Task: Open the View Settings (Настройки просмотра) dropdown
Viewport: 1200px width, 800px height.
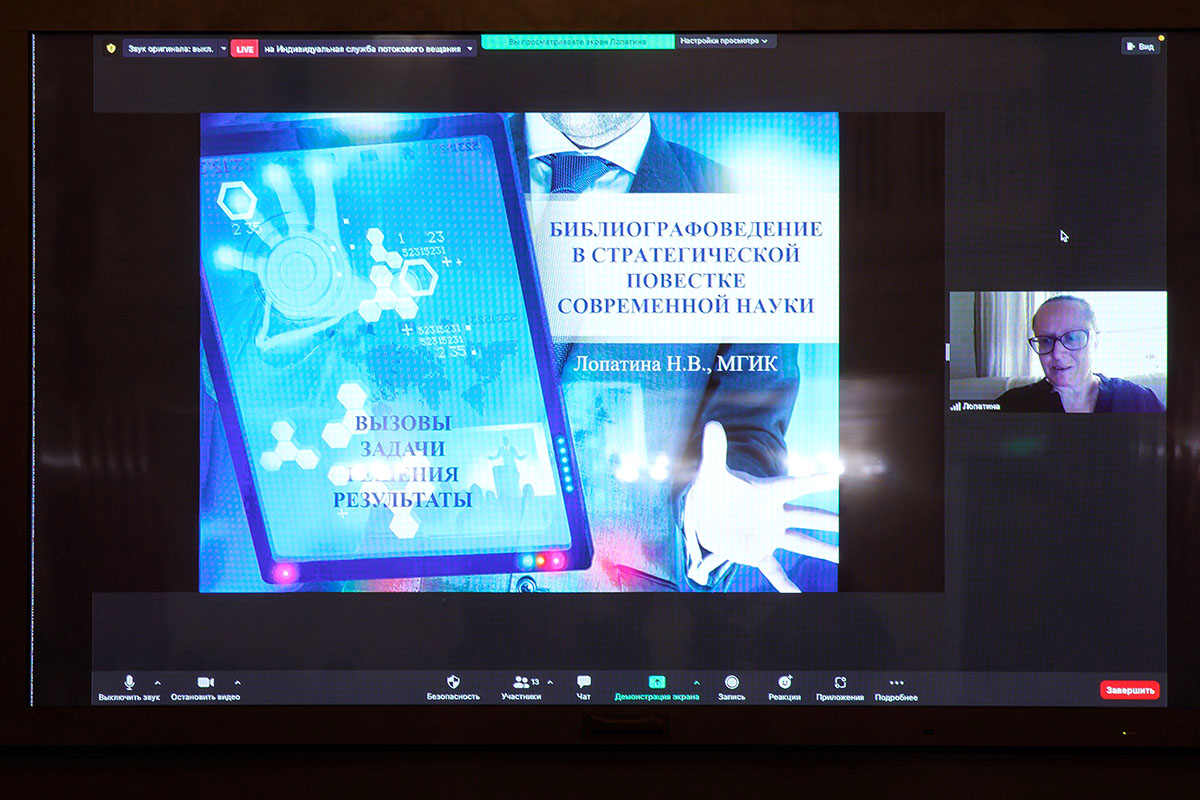Action: (724, 42)
